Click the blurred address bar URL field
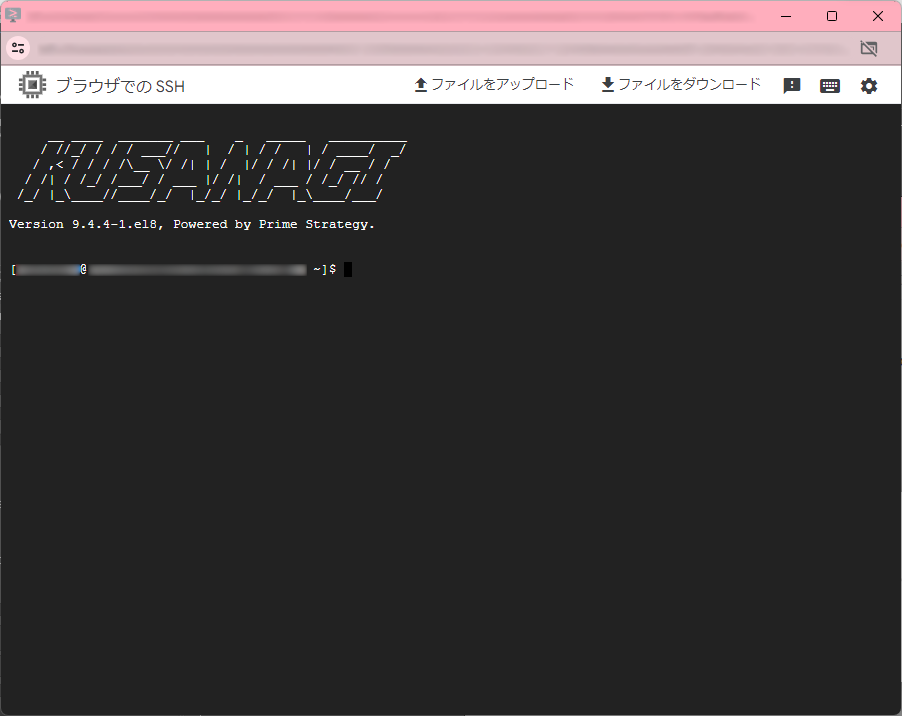The width and height of the screenshot is (902, 716). [443, 48]
